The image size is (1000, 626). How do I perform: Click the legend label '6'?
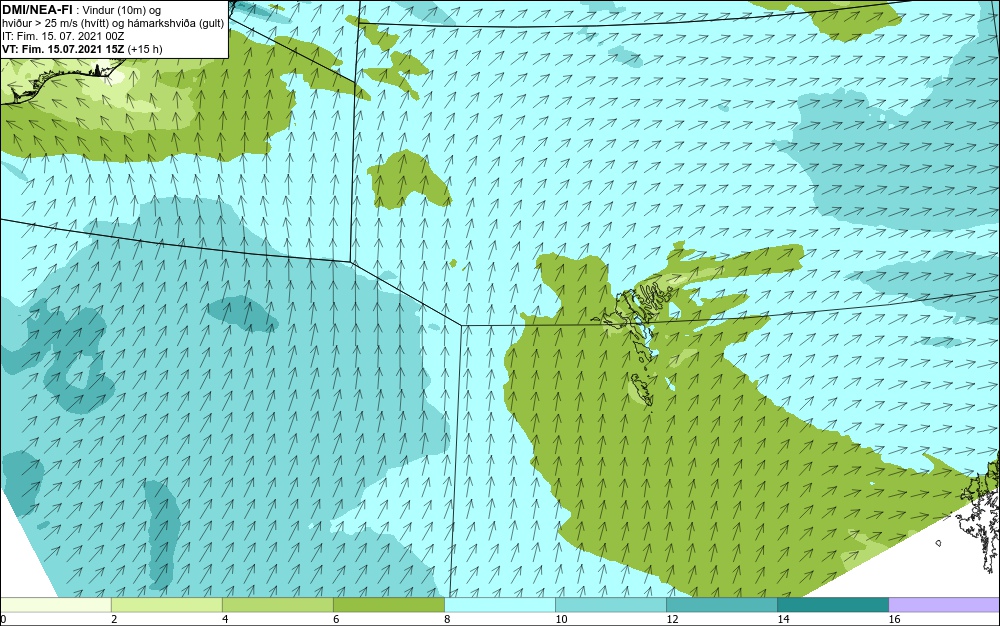[336, 619]
